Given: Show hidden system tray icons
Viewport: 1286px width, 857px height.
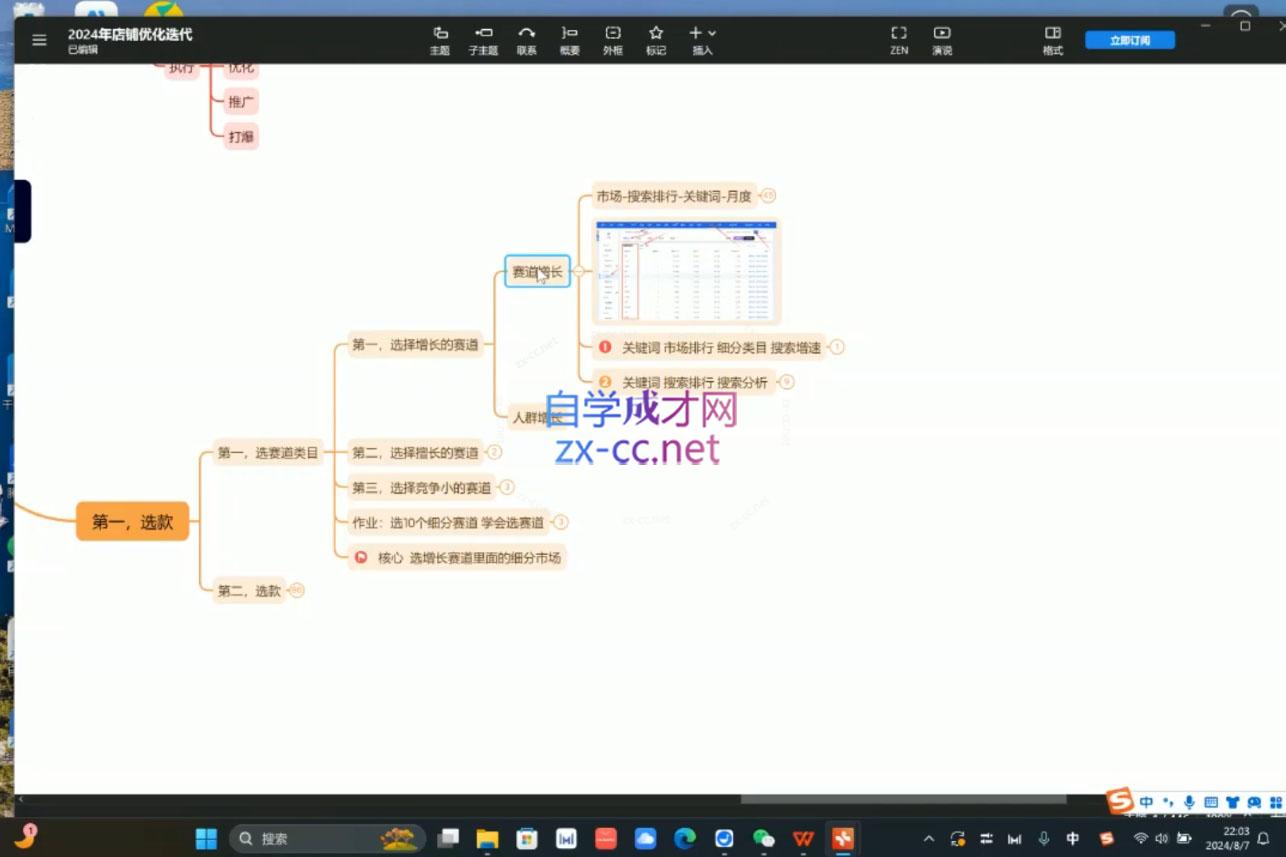Looking at the screenshot, I should [929, 839].
